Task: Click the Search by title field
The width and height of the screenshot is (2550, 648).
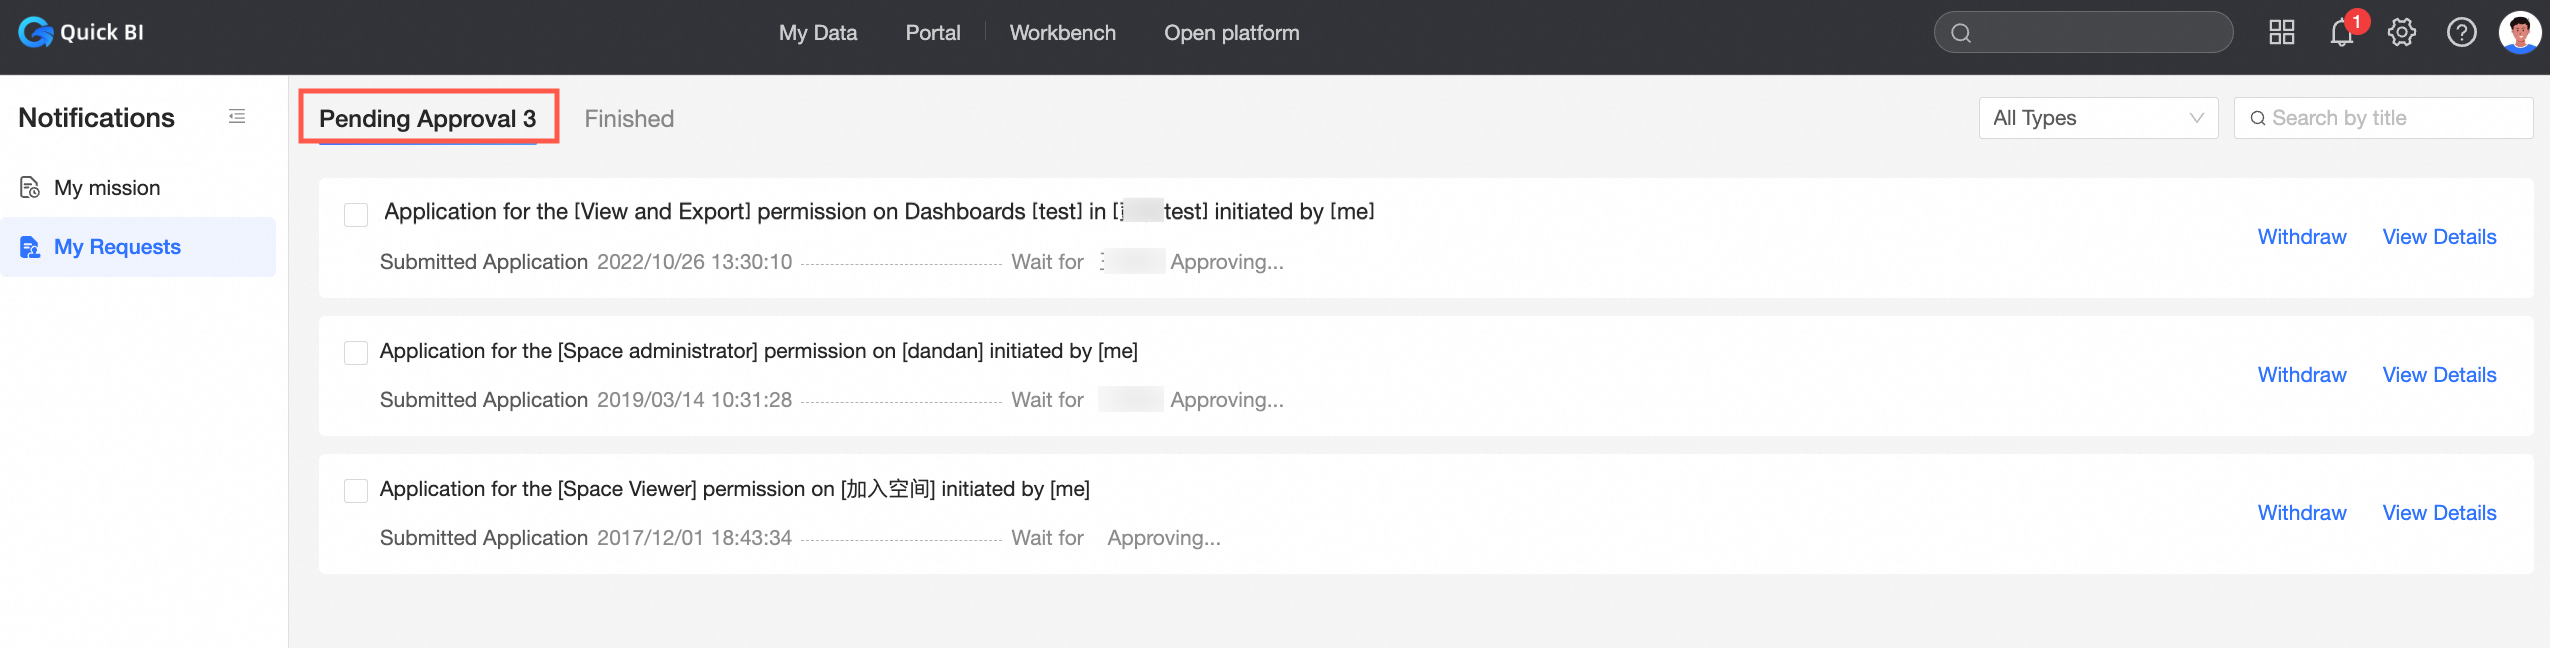Action: (2392, 118)
